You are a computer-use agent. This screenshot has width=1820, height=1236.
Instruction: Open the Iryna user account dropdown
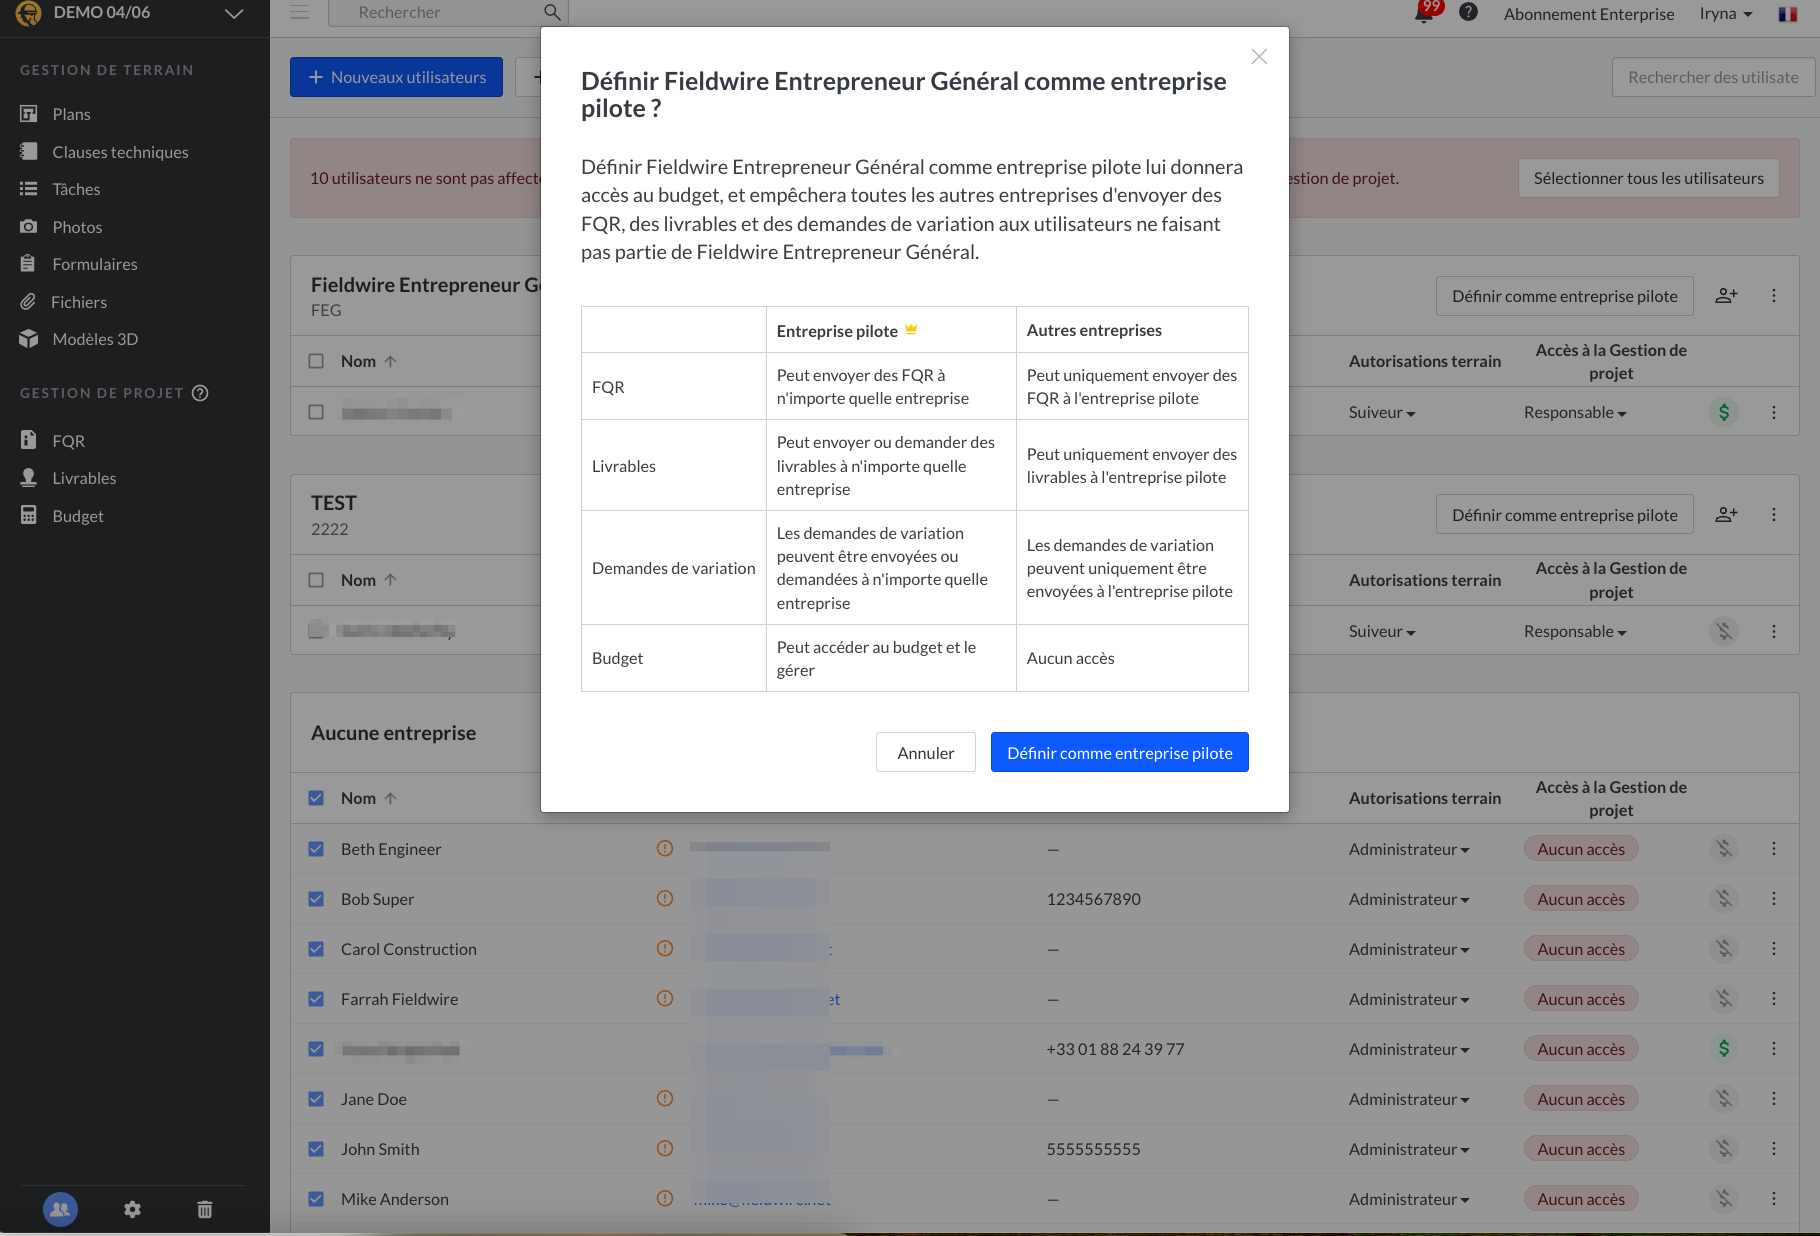click(1725, 14)
